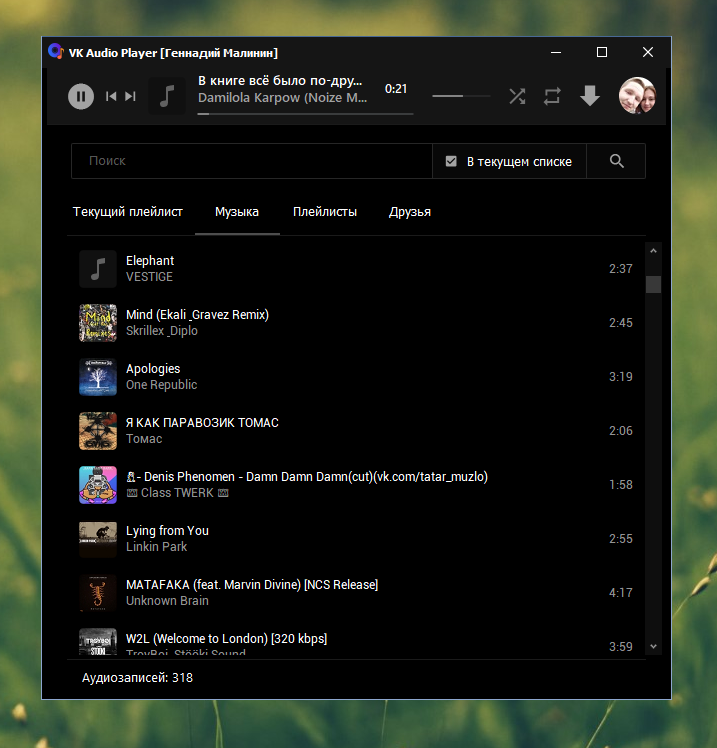The height and width of the screenshot is (748, 717).
Task: Click the elapsed time 0:21
Action: (396, 89)
